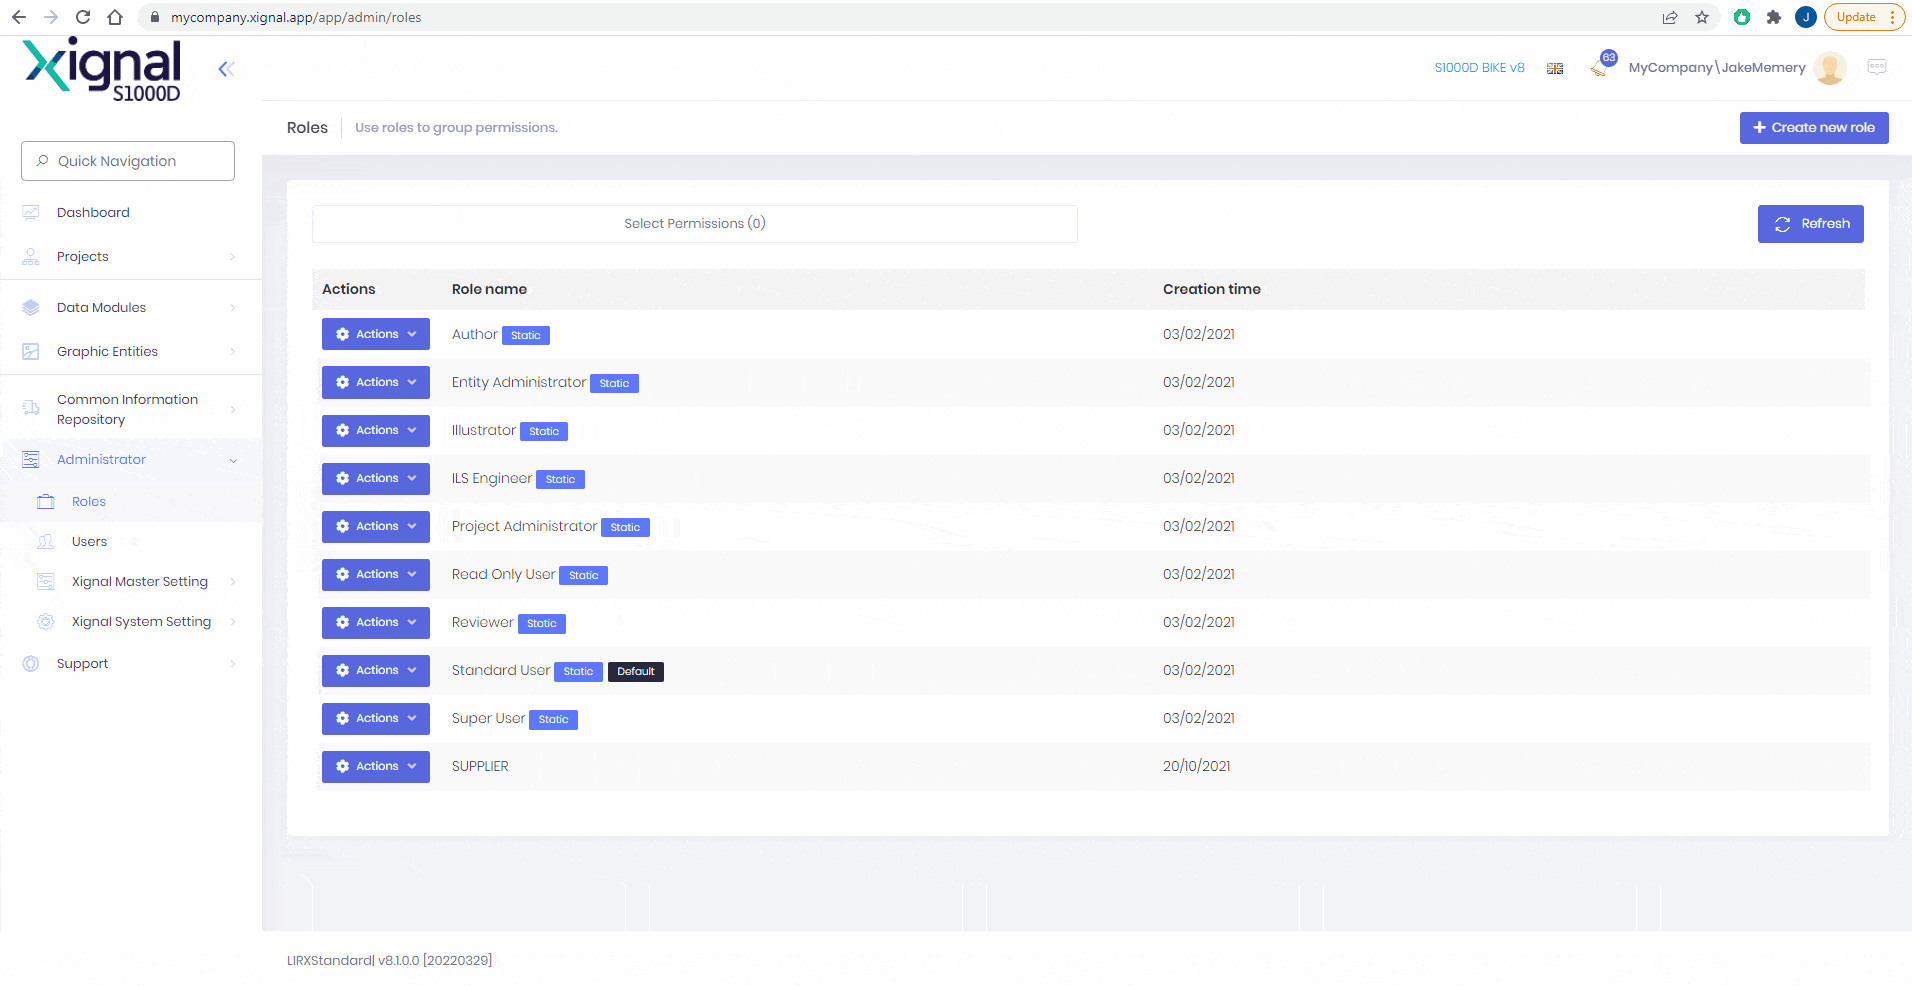The height and width of the screenshot is (986, 1912).
Task: Open notifications bell with badge
Action: point(1601,67)
